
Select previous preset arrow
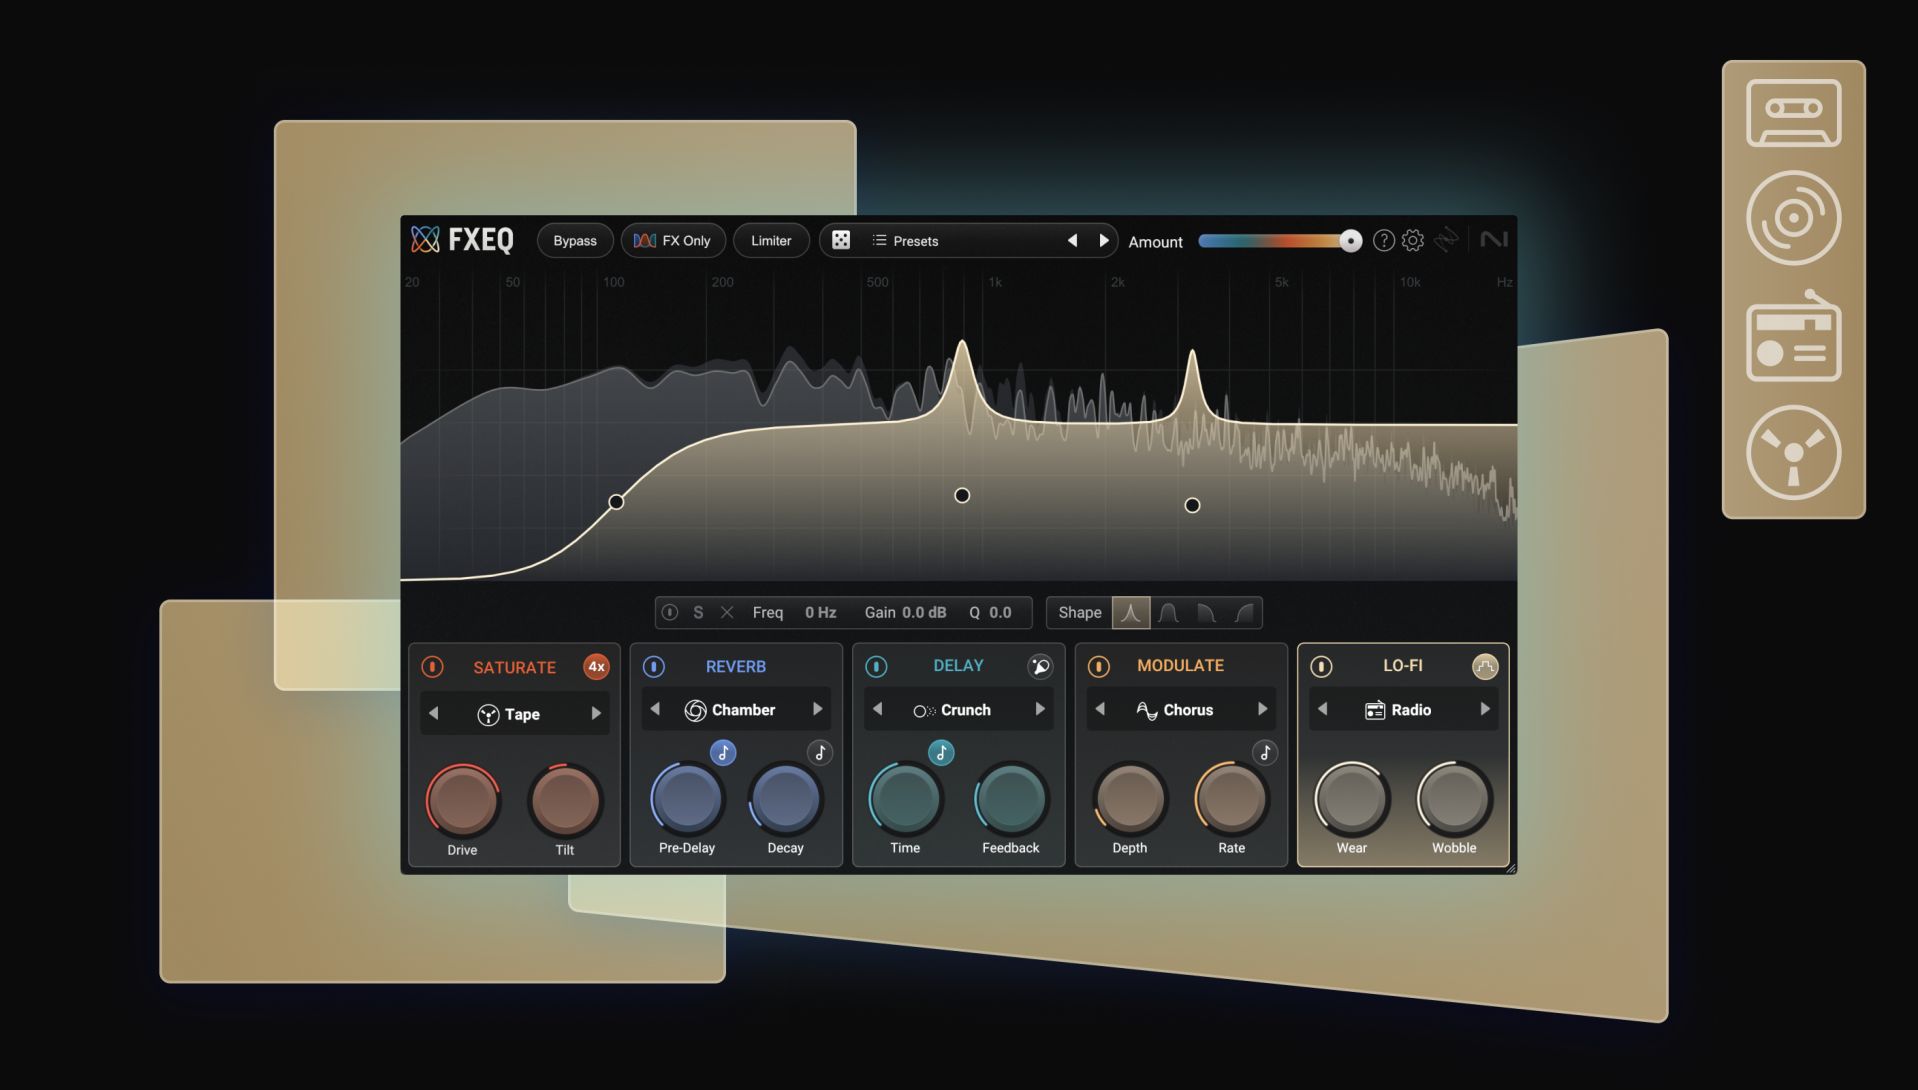[1072, 241]
